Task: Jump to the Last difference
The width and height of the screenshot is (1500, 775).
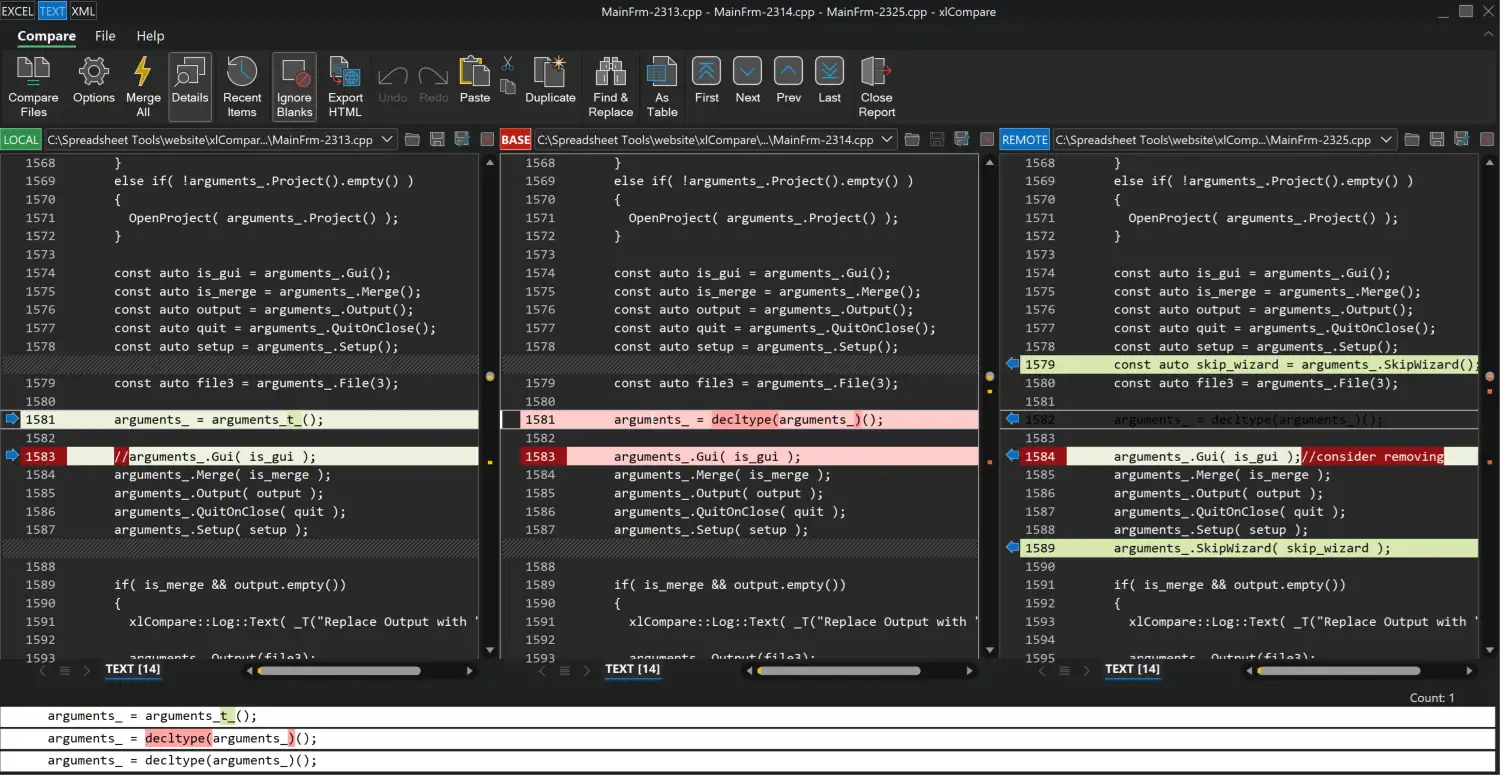Action: click(829, 85)
